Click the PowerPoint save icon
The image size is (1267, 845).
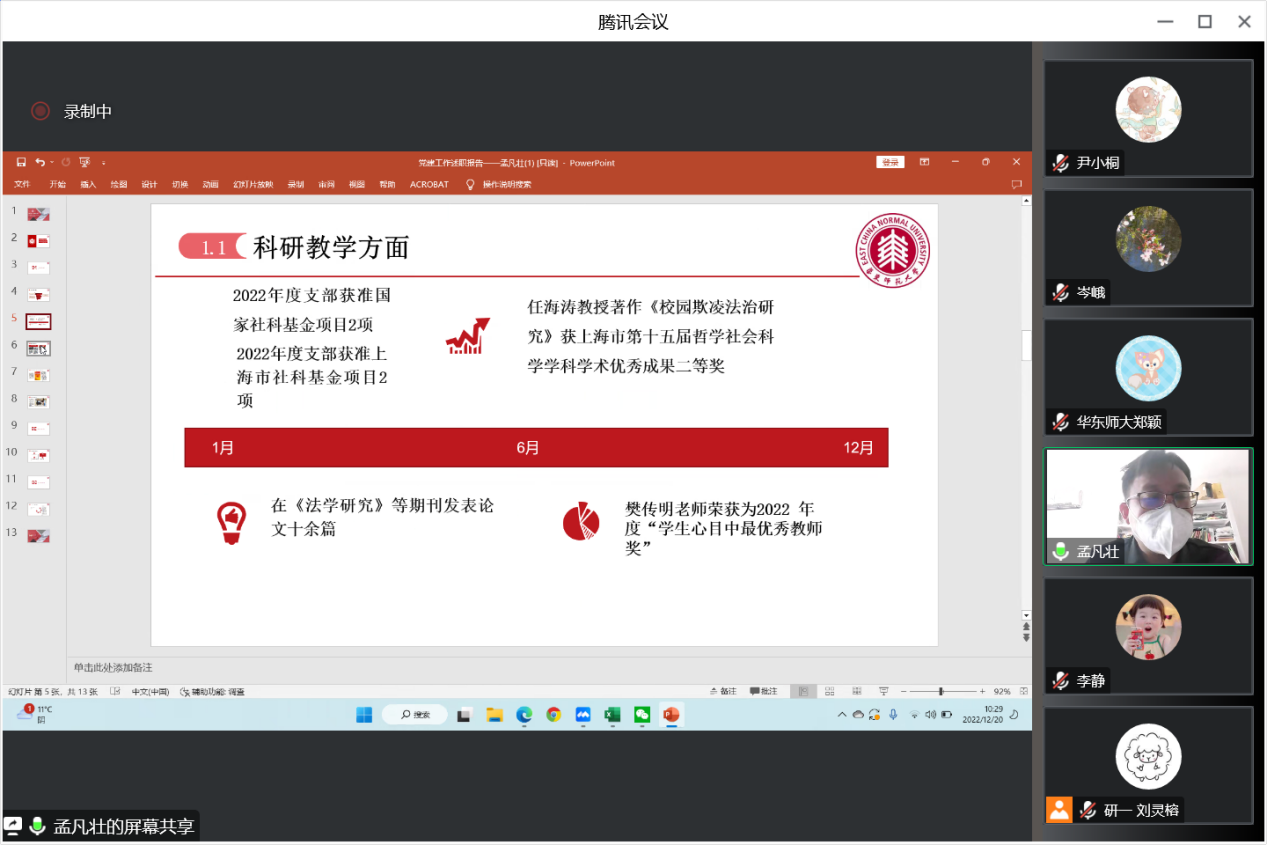pos(21,162)
